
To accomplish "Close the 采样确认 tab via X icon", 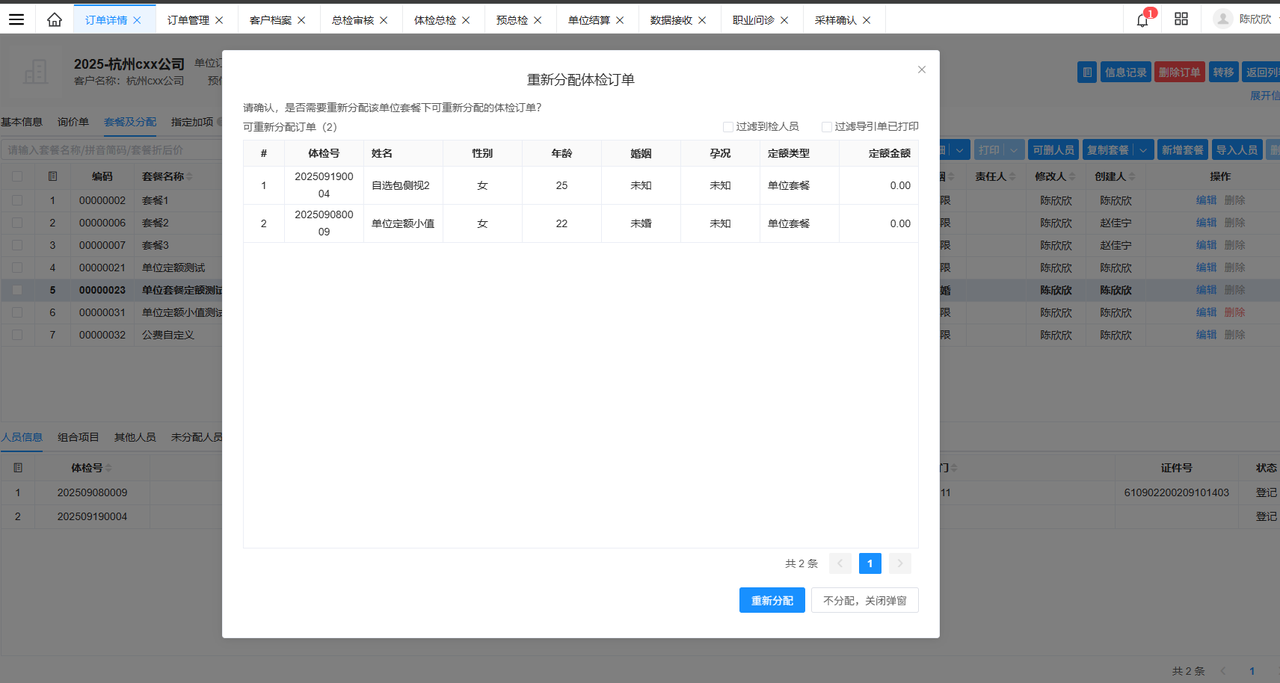I will (866, 20).
